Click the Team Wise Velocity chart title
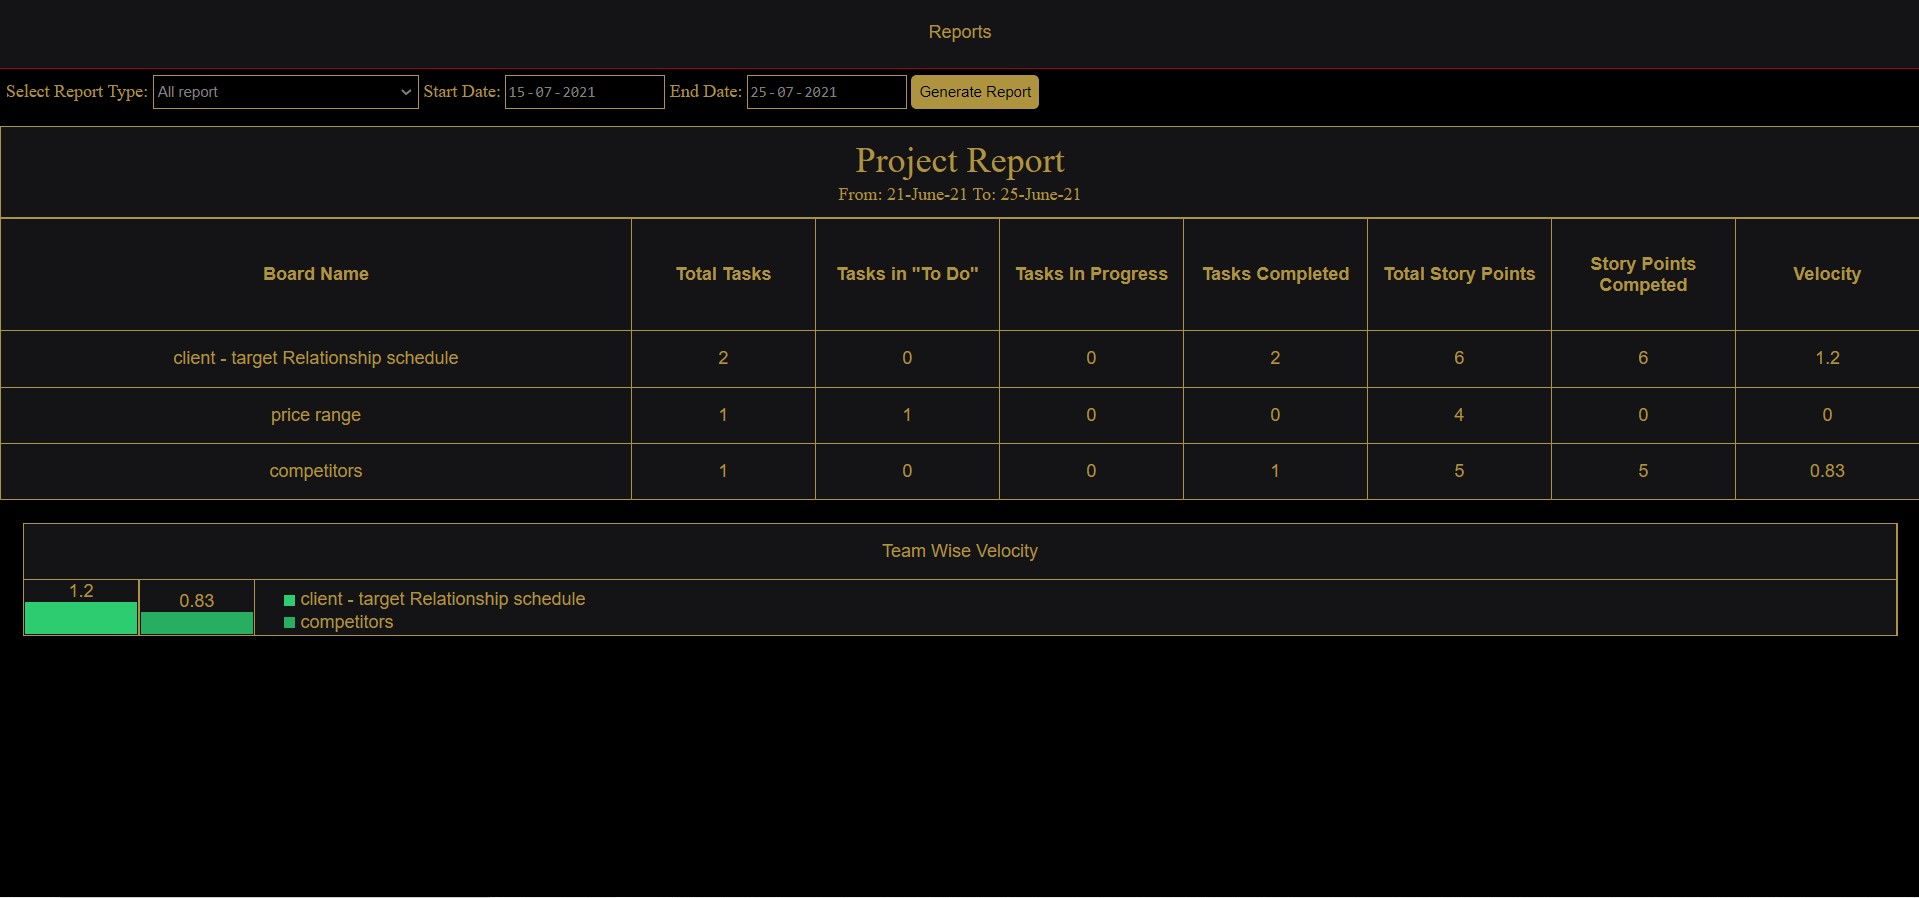The height and width of the screenshot is (898, 1919). [959, 551]
